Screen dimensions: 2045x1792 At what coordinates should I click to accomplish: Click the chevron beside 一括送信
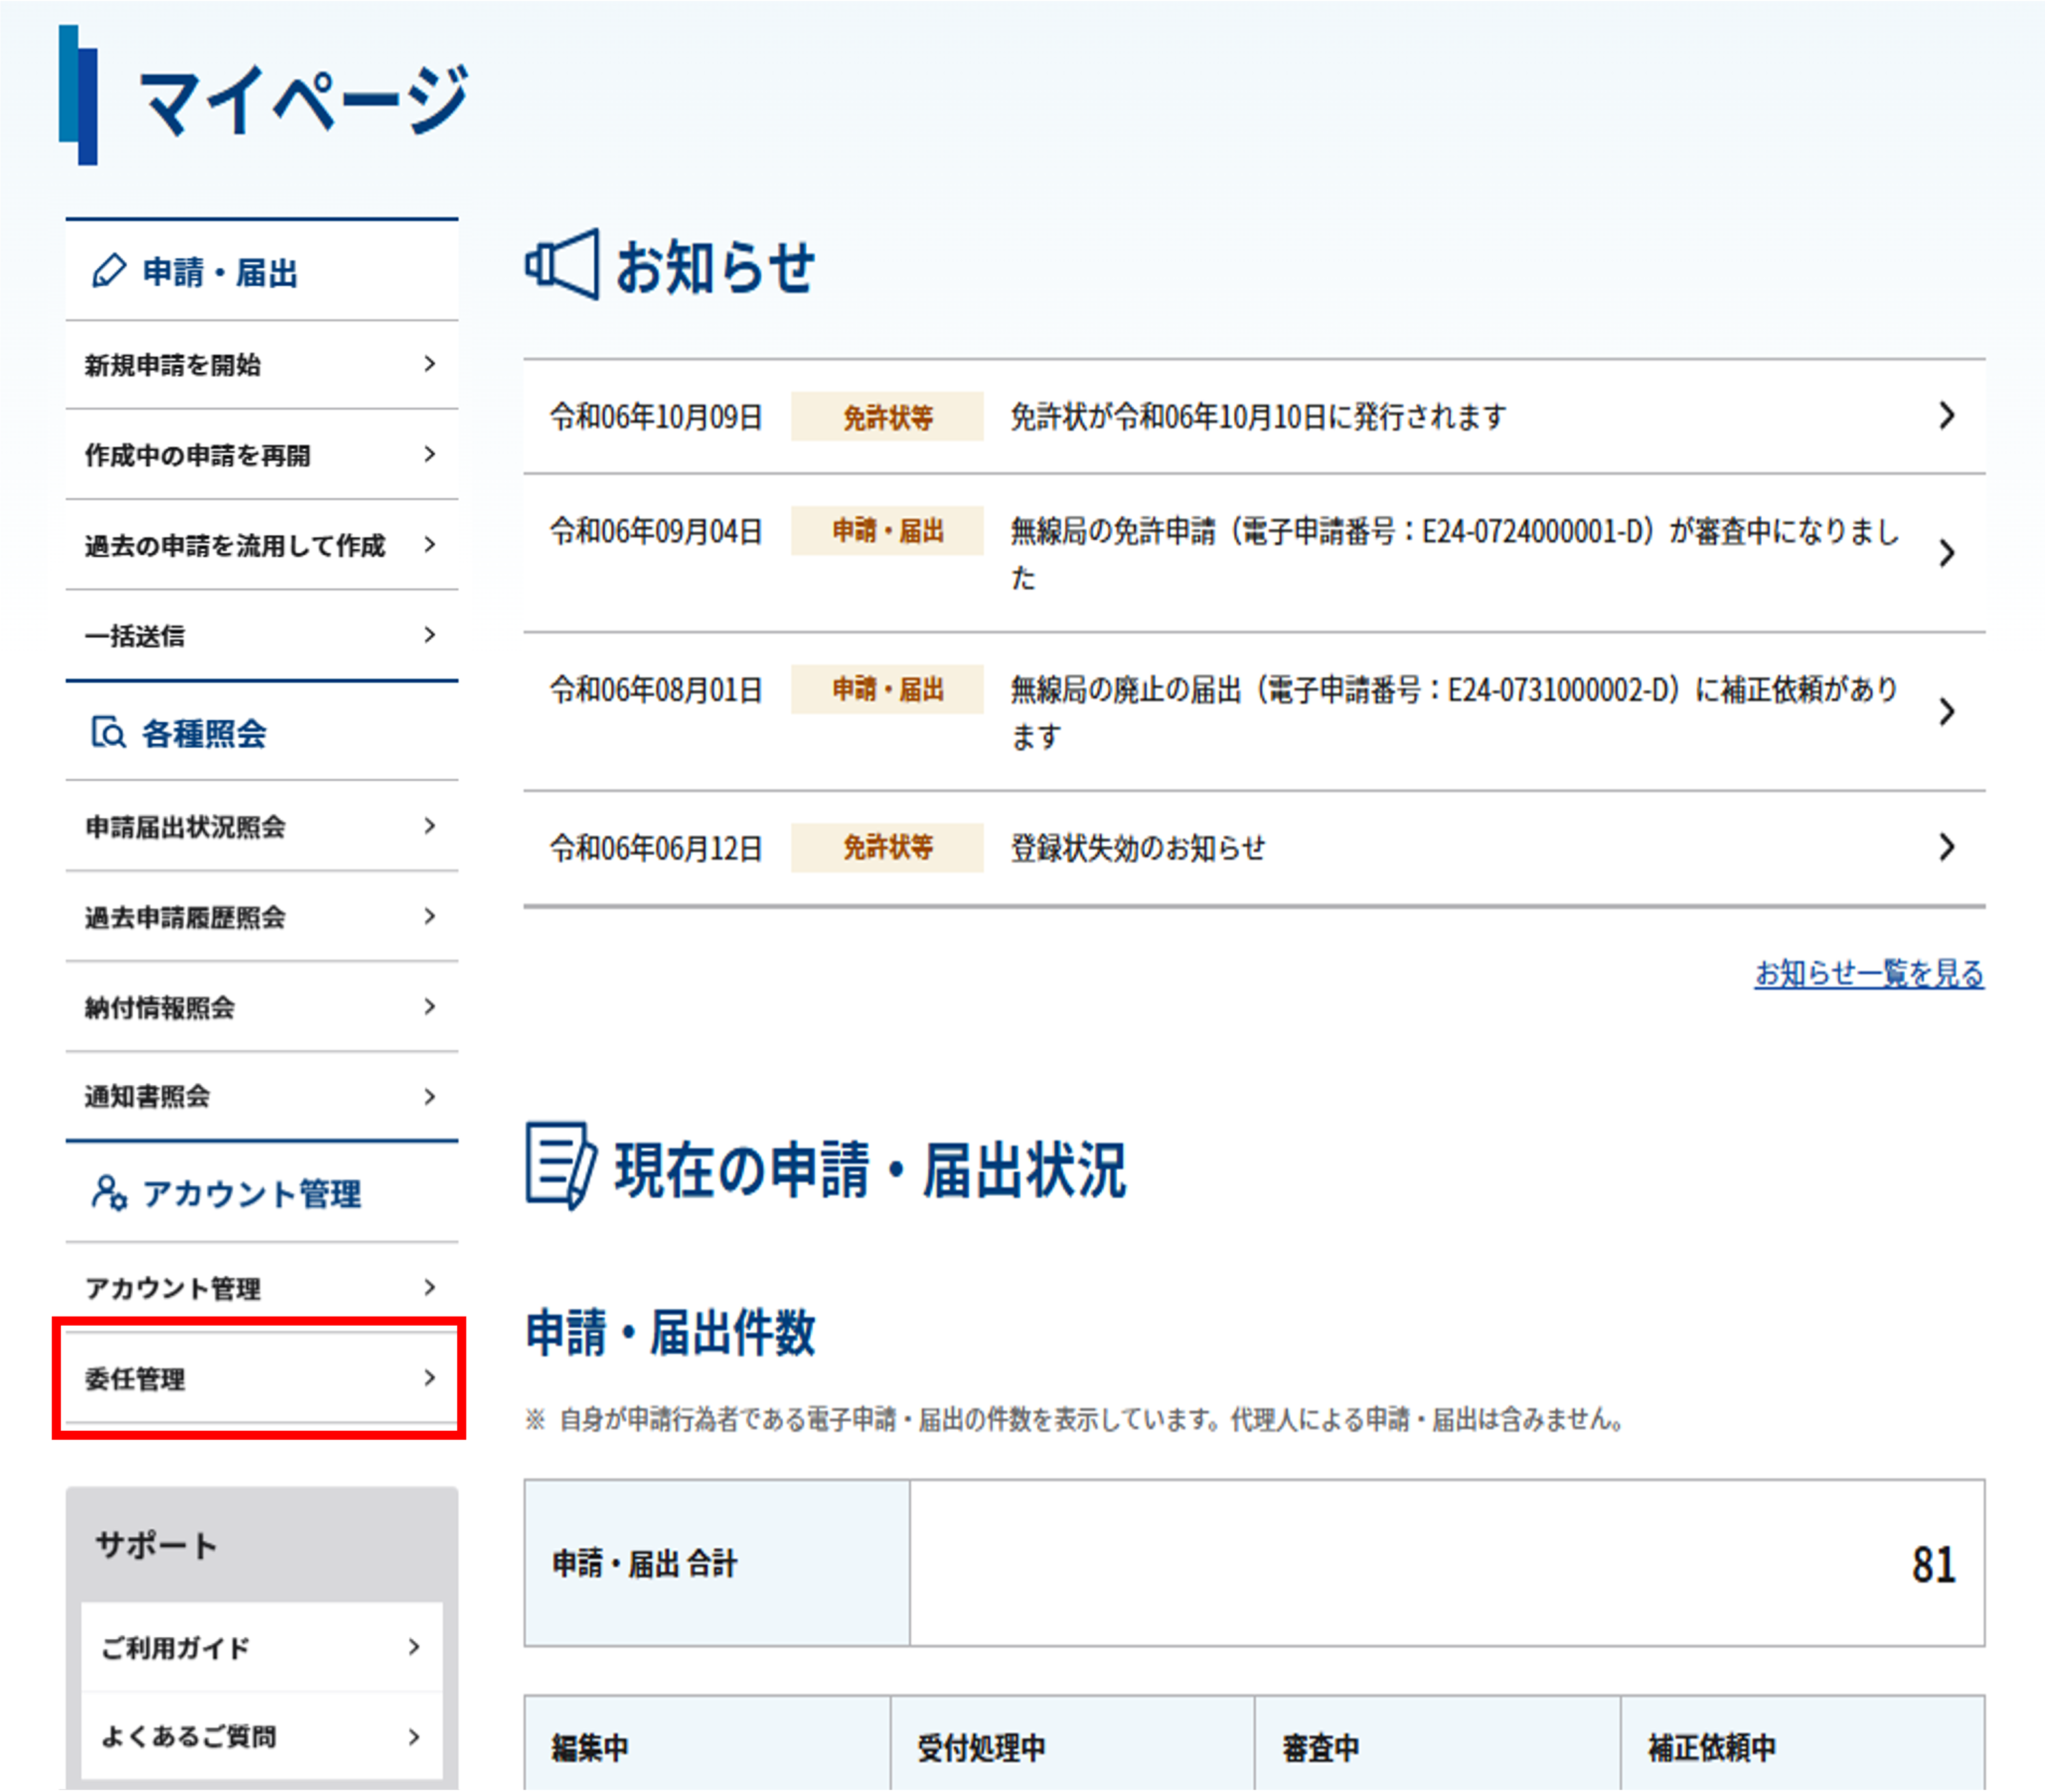pyautogui.click(x=430, y=634)
